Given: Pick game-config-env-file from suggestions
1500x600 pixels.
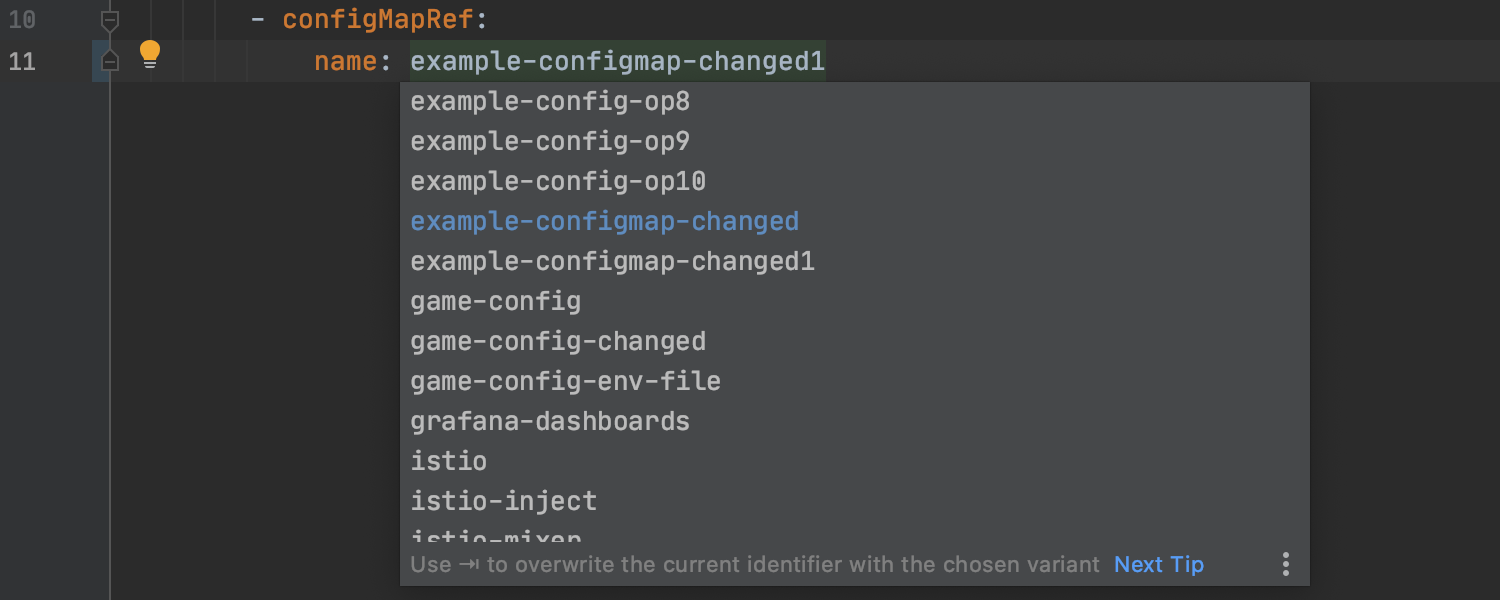Looking at the screenshot, I should (855, 382).
